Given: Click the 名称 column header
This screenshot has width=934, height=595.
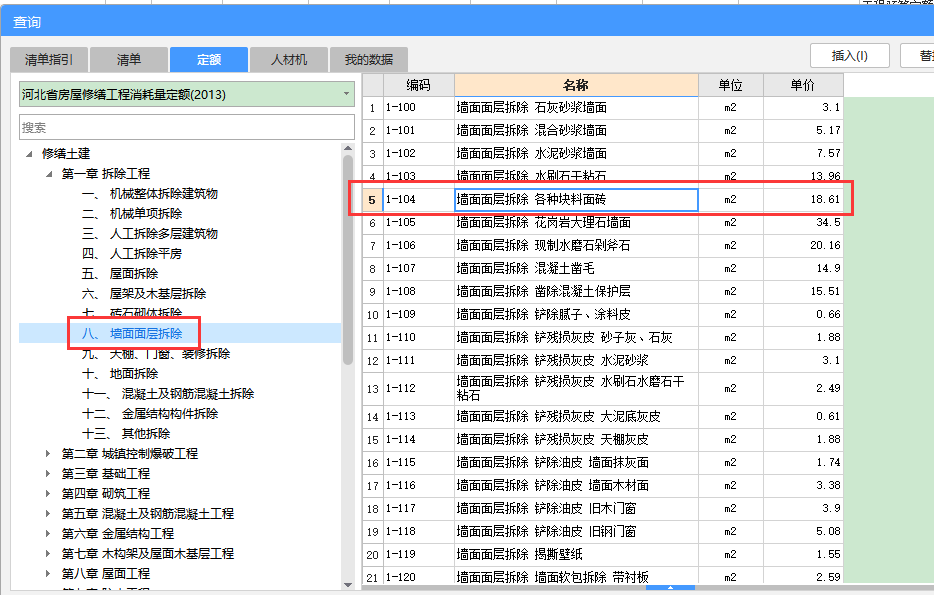Looking at the screenshot, I should 576,85.
